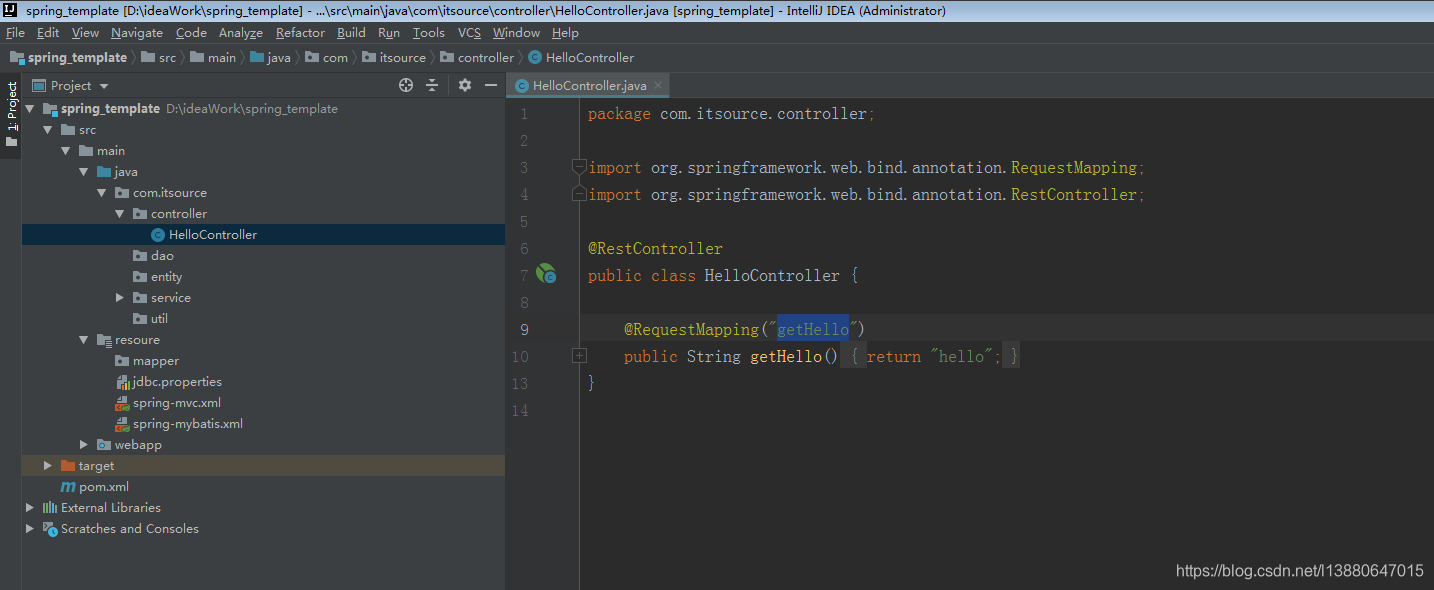Image resolution: width=1434 pixels, height=590 pixels.
Task: Collapse the spring_template root node
Action: coord(30,109)
